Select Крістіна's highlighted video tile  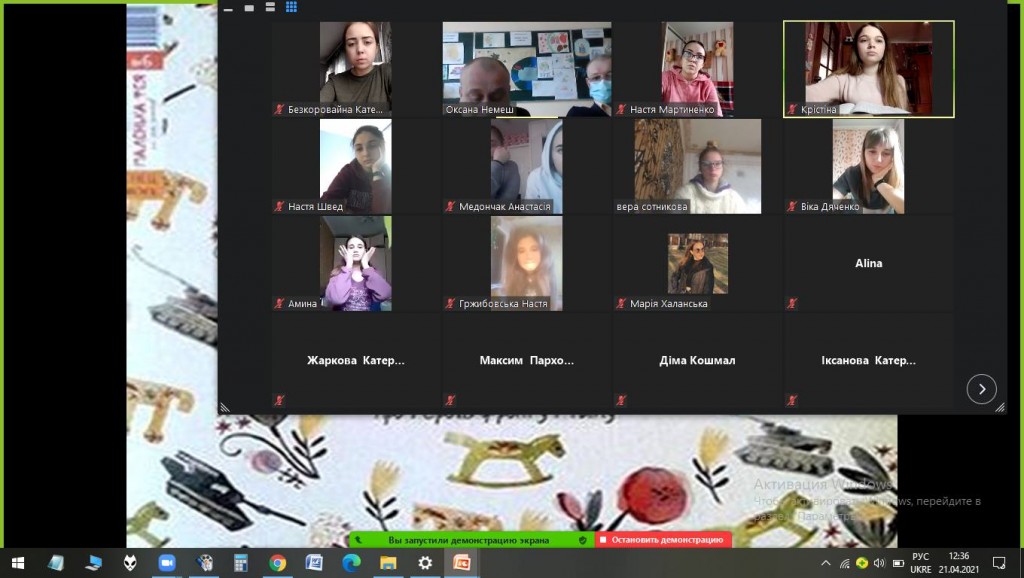868,69
